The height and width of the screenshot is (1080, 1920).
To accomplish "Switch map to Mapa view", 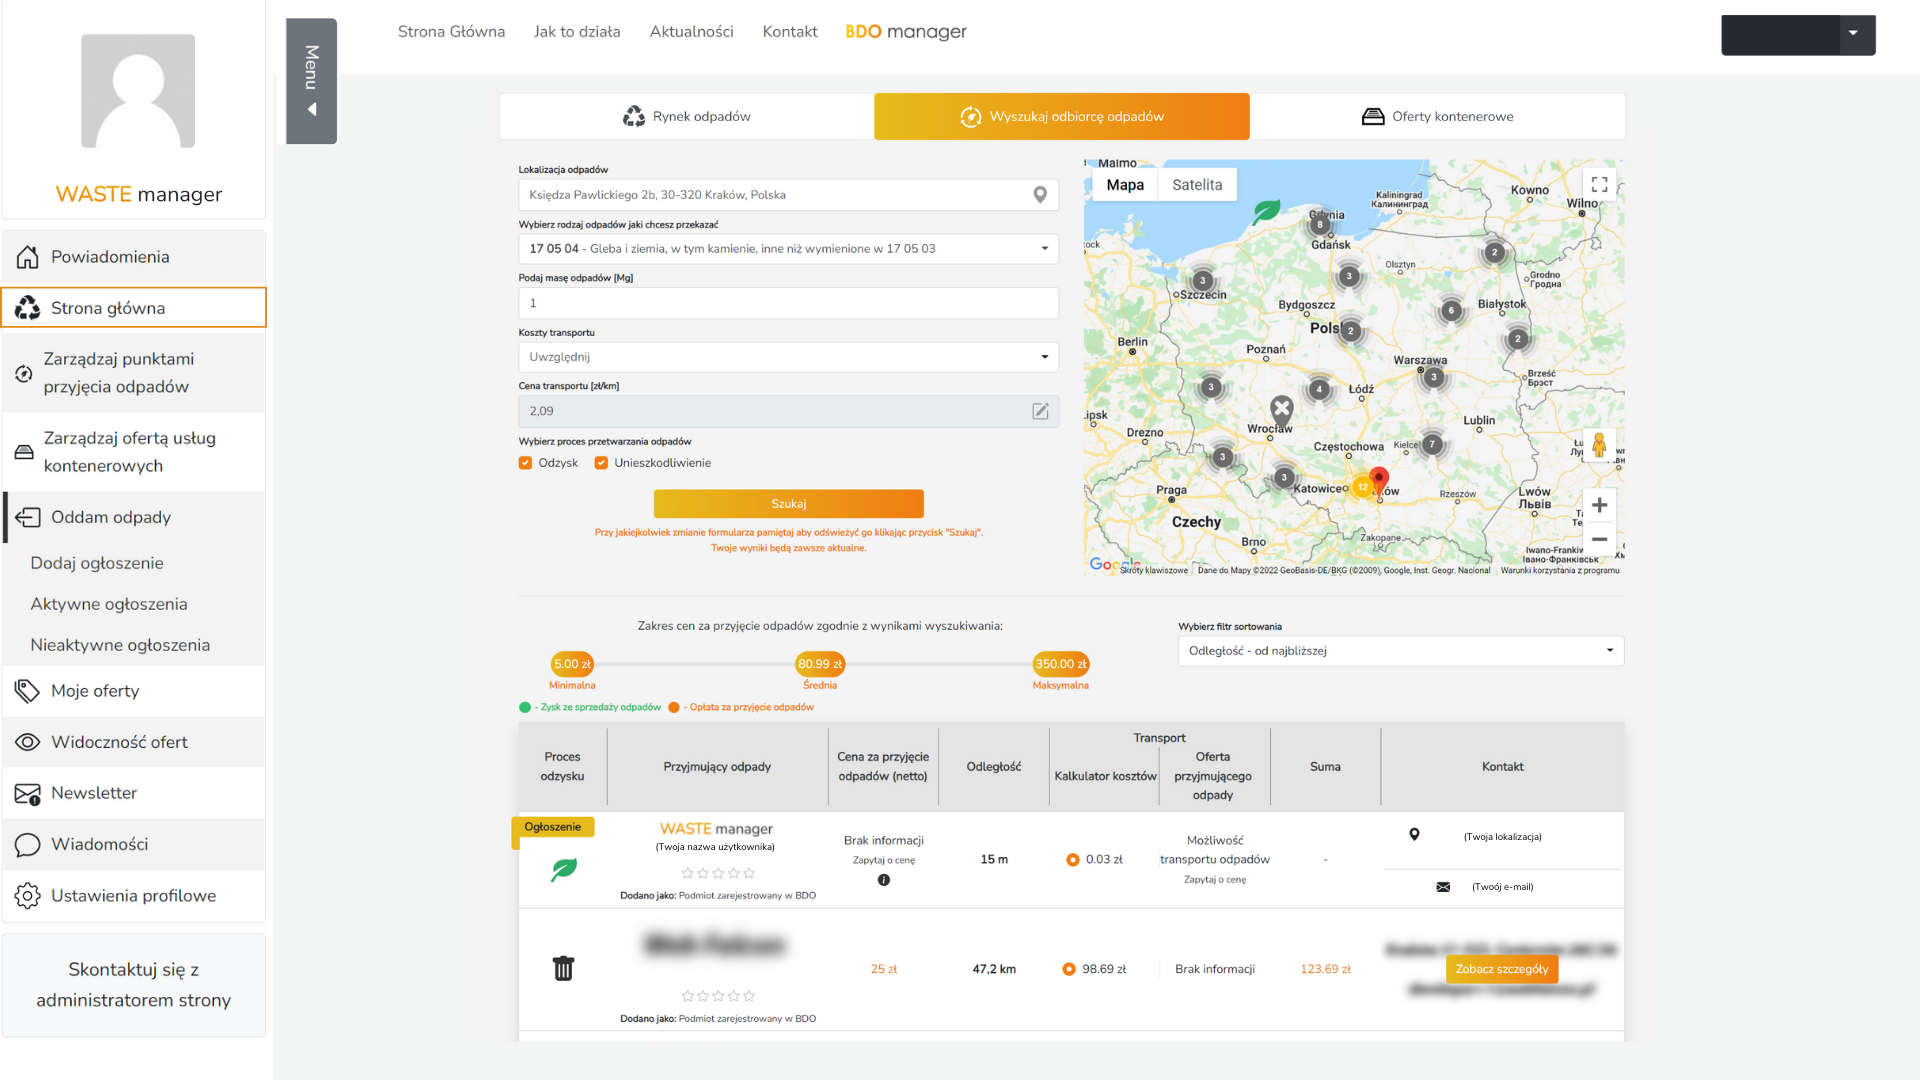I will coord(1125,185).
